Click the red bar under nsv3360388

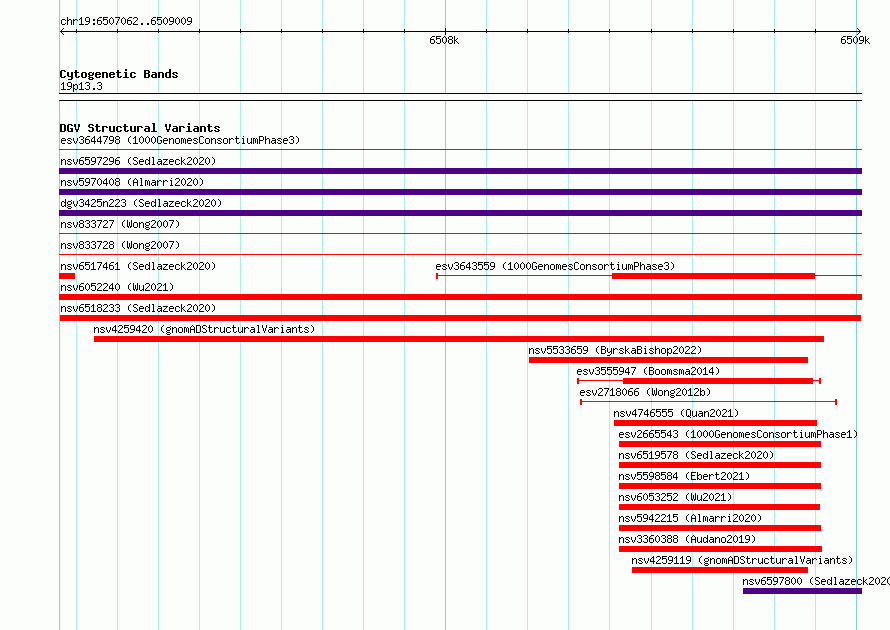(x=720, y=549)
